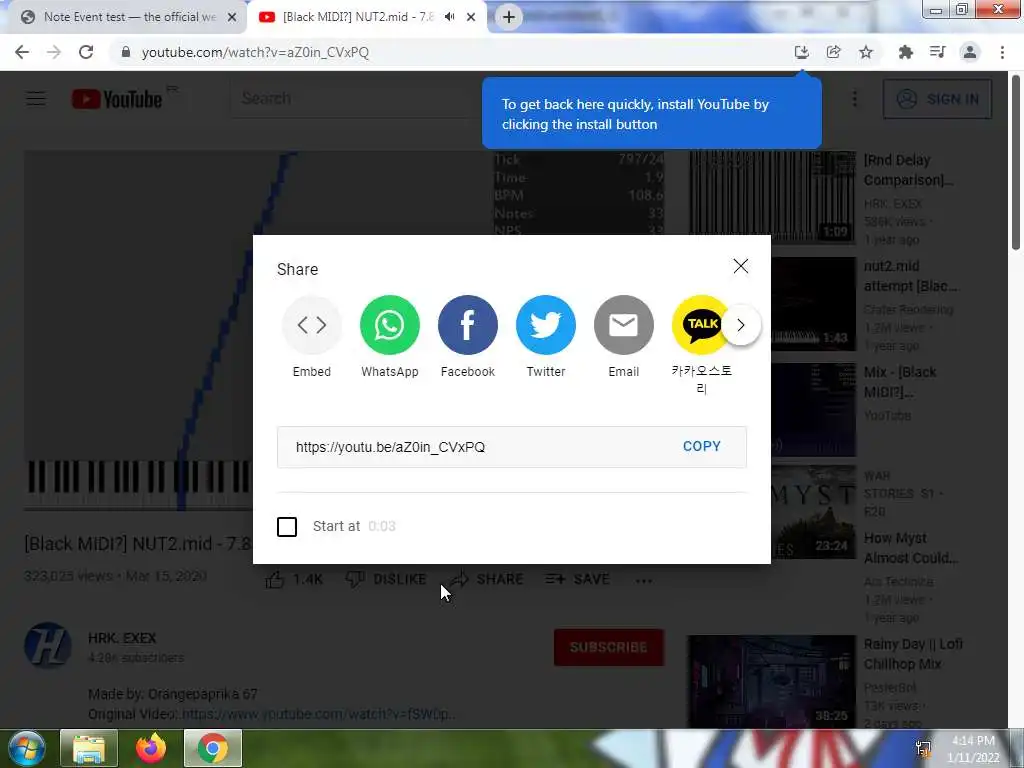
Task: Click DISLIKE button under video
Action: 385,579
